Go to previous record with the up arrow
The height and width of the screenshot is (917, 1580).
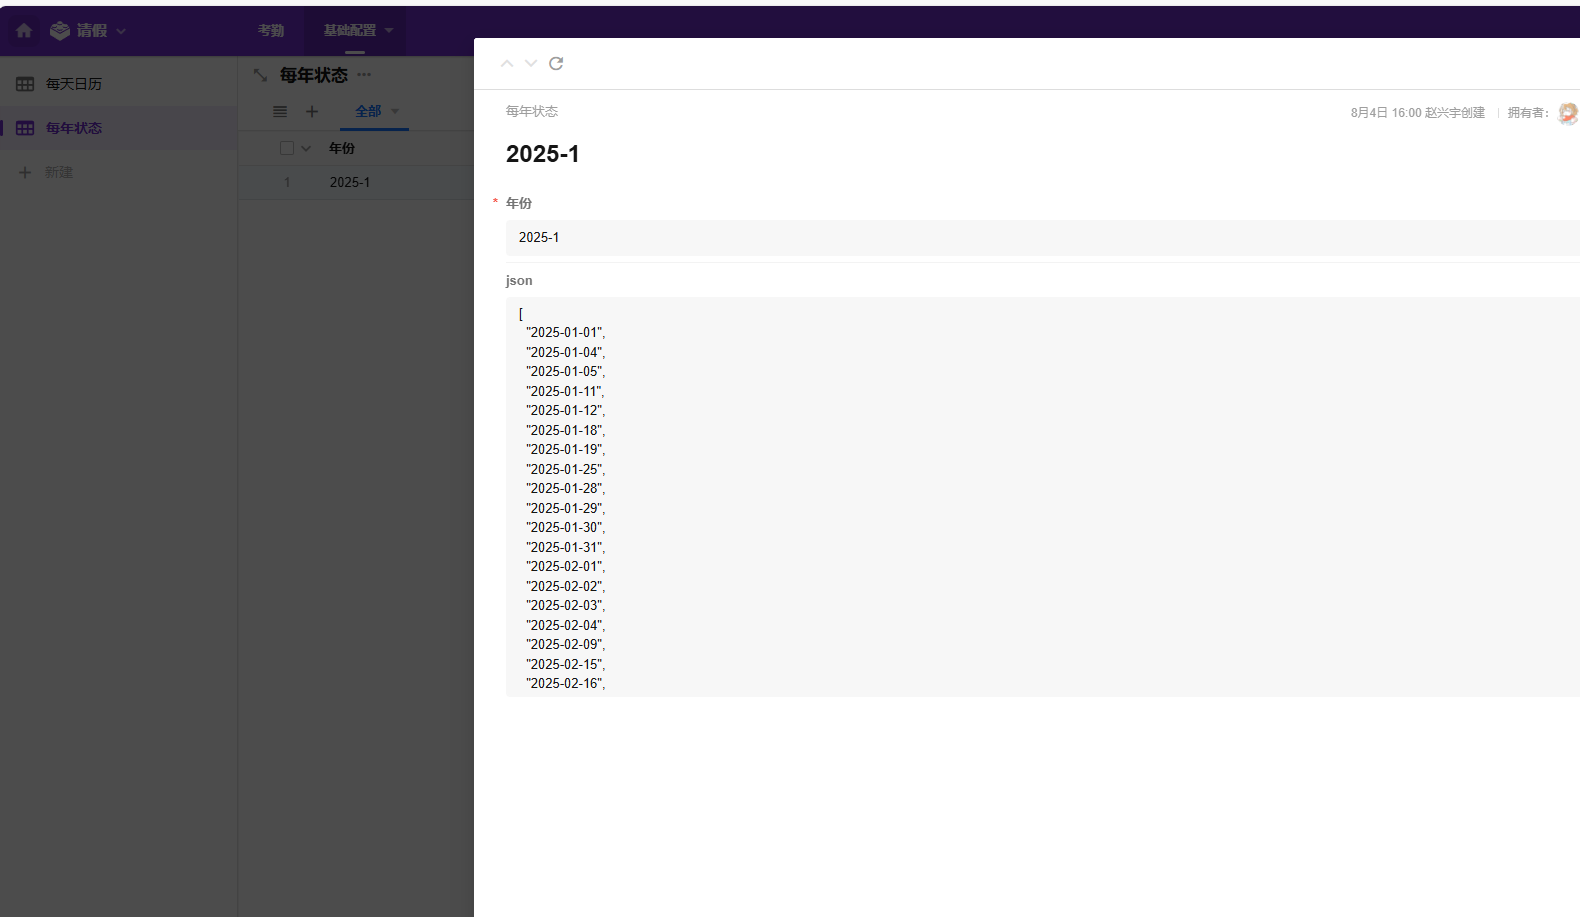tap(507, 64)
